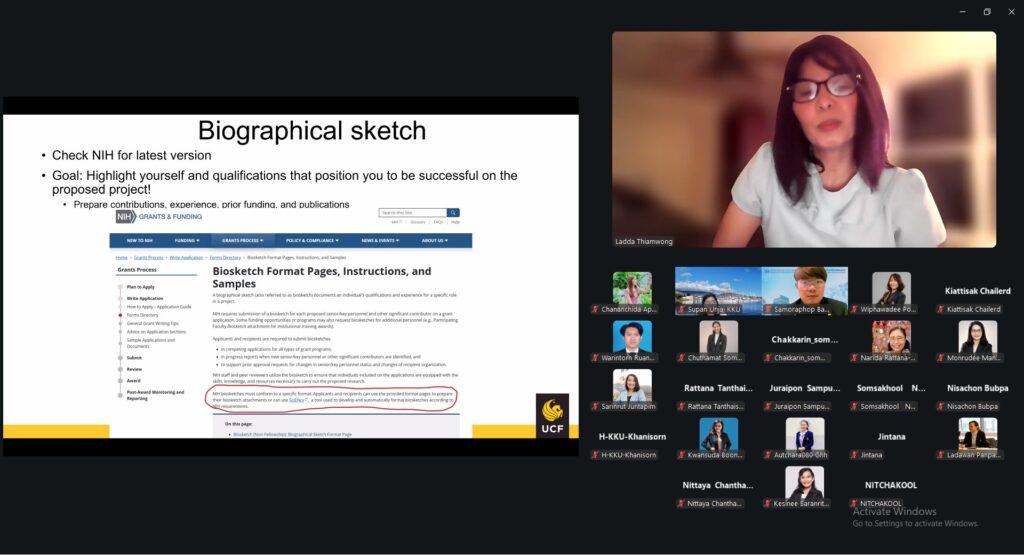1024x555 pixels.
Task: Click muted mic icon next to Jintana
Action: click(x=855, y=455)
